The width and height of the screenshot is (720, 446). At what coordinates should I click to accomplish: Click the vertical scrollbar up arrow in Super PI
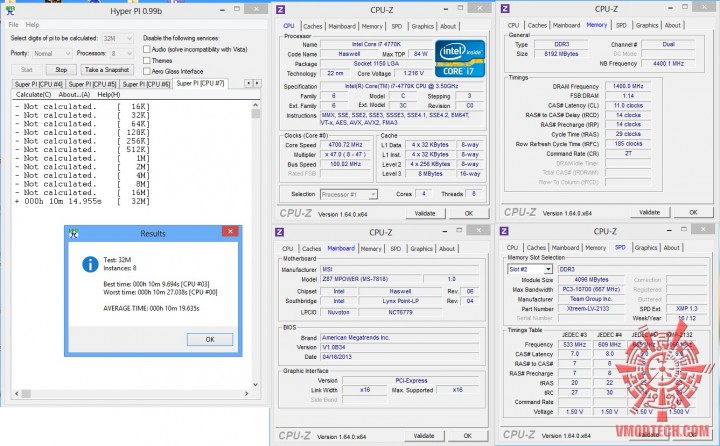(x=256, y=105)
